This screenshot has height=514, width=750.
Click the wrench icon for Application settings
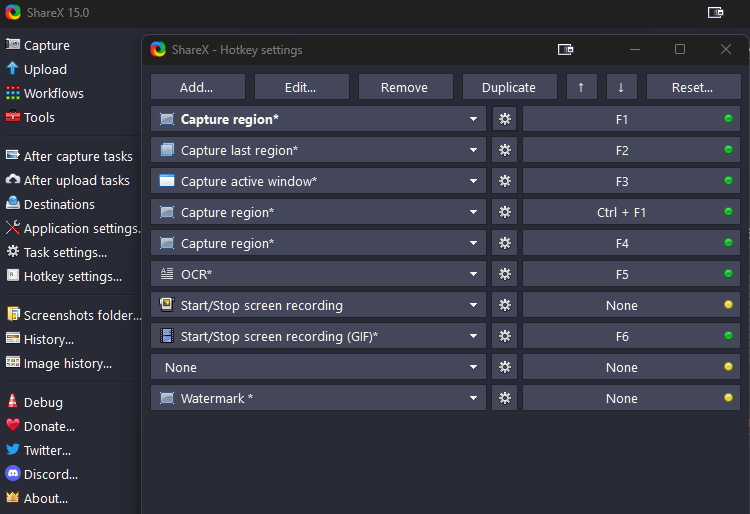point(13,228)
